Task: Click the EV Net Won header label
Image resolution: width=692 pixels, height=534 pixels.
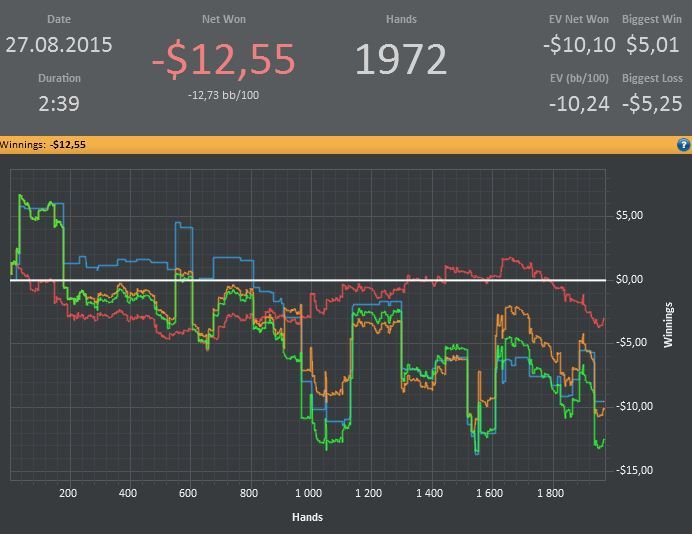Action: tap(579, 19)
